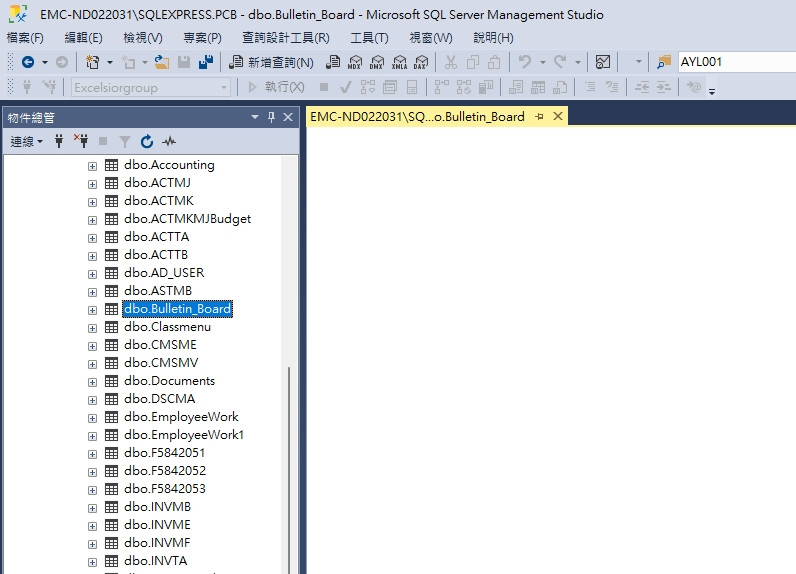This screenshot has height=574, width=796.
Task: Select dbo.EmployeeWork table row
Action: [181, 417]
